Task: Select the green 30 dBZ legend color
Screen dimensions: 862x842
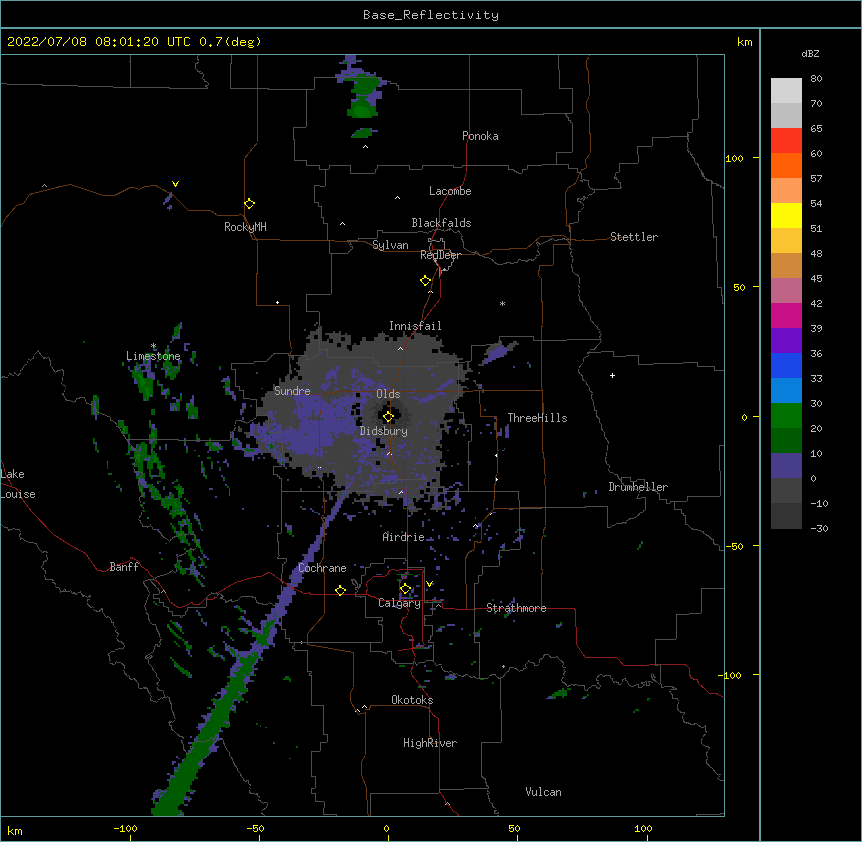Action: click(x=786, y=416)
